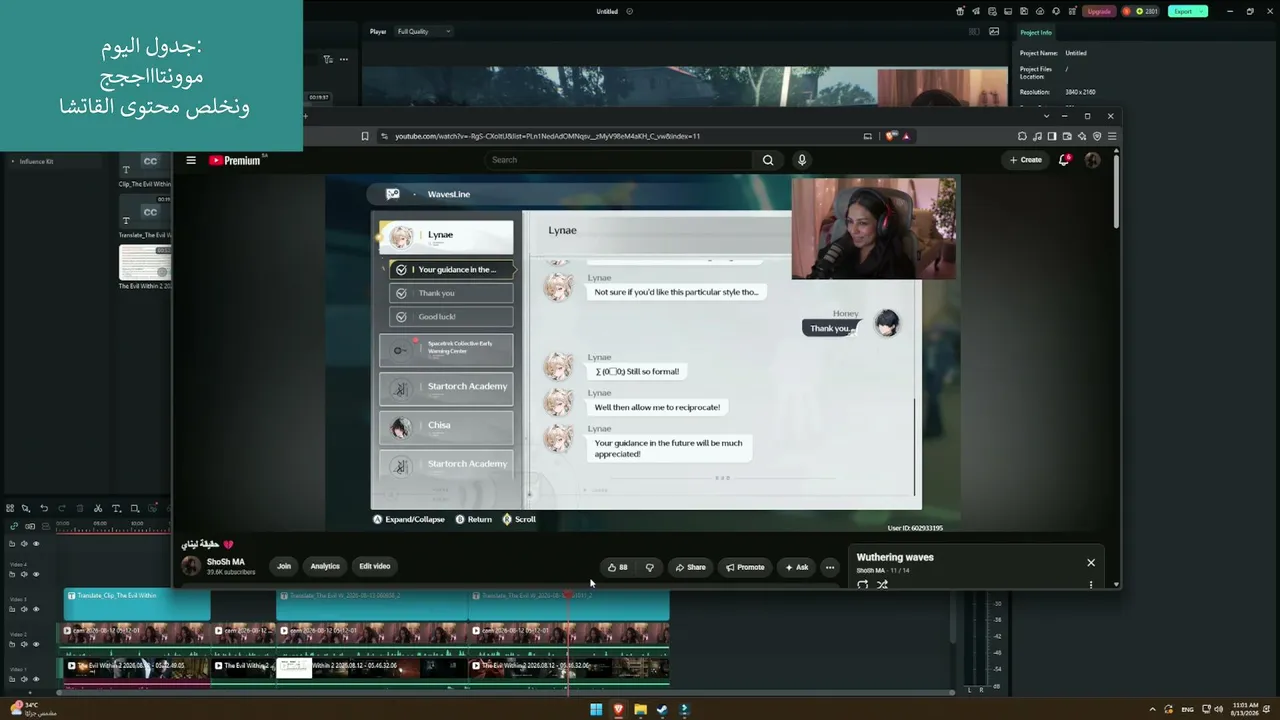
Task: Select the text tool in timeline toolbar
Action: point(116,508)
